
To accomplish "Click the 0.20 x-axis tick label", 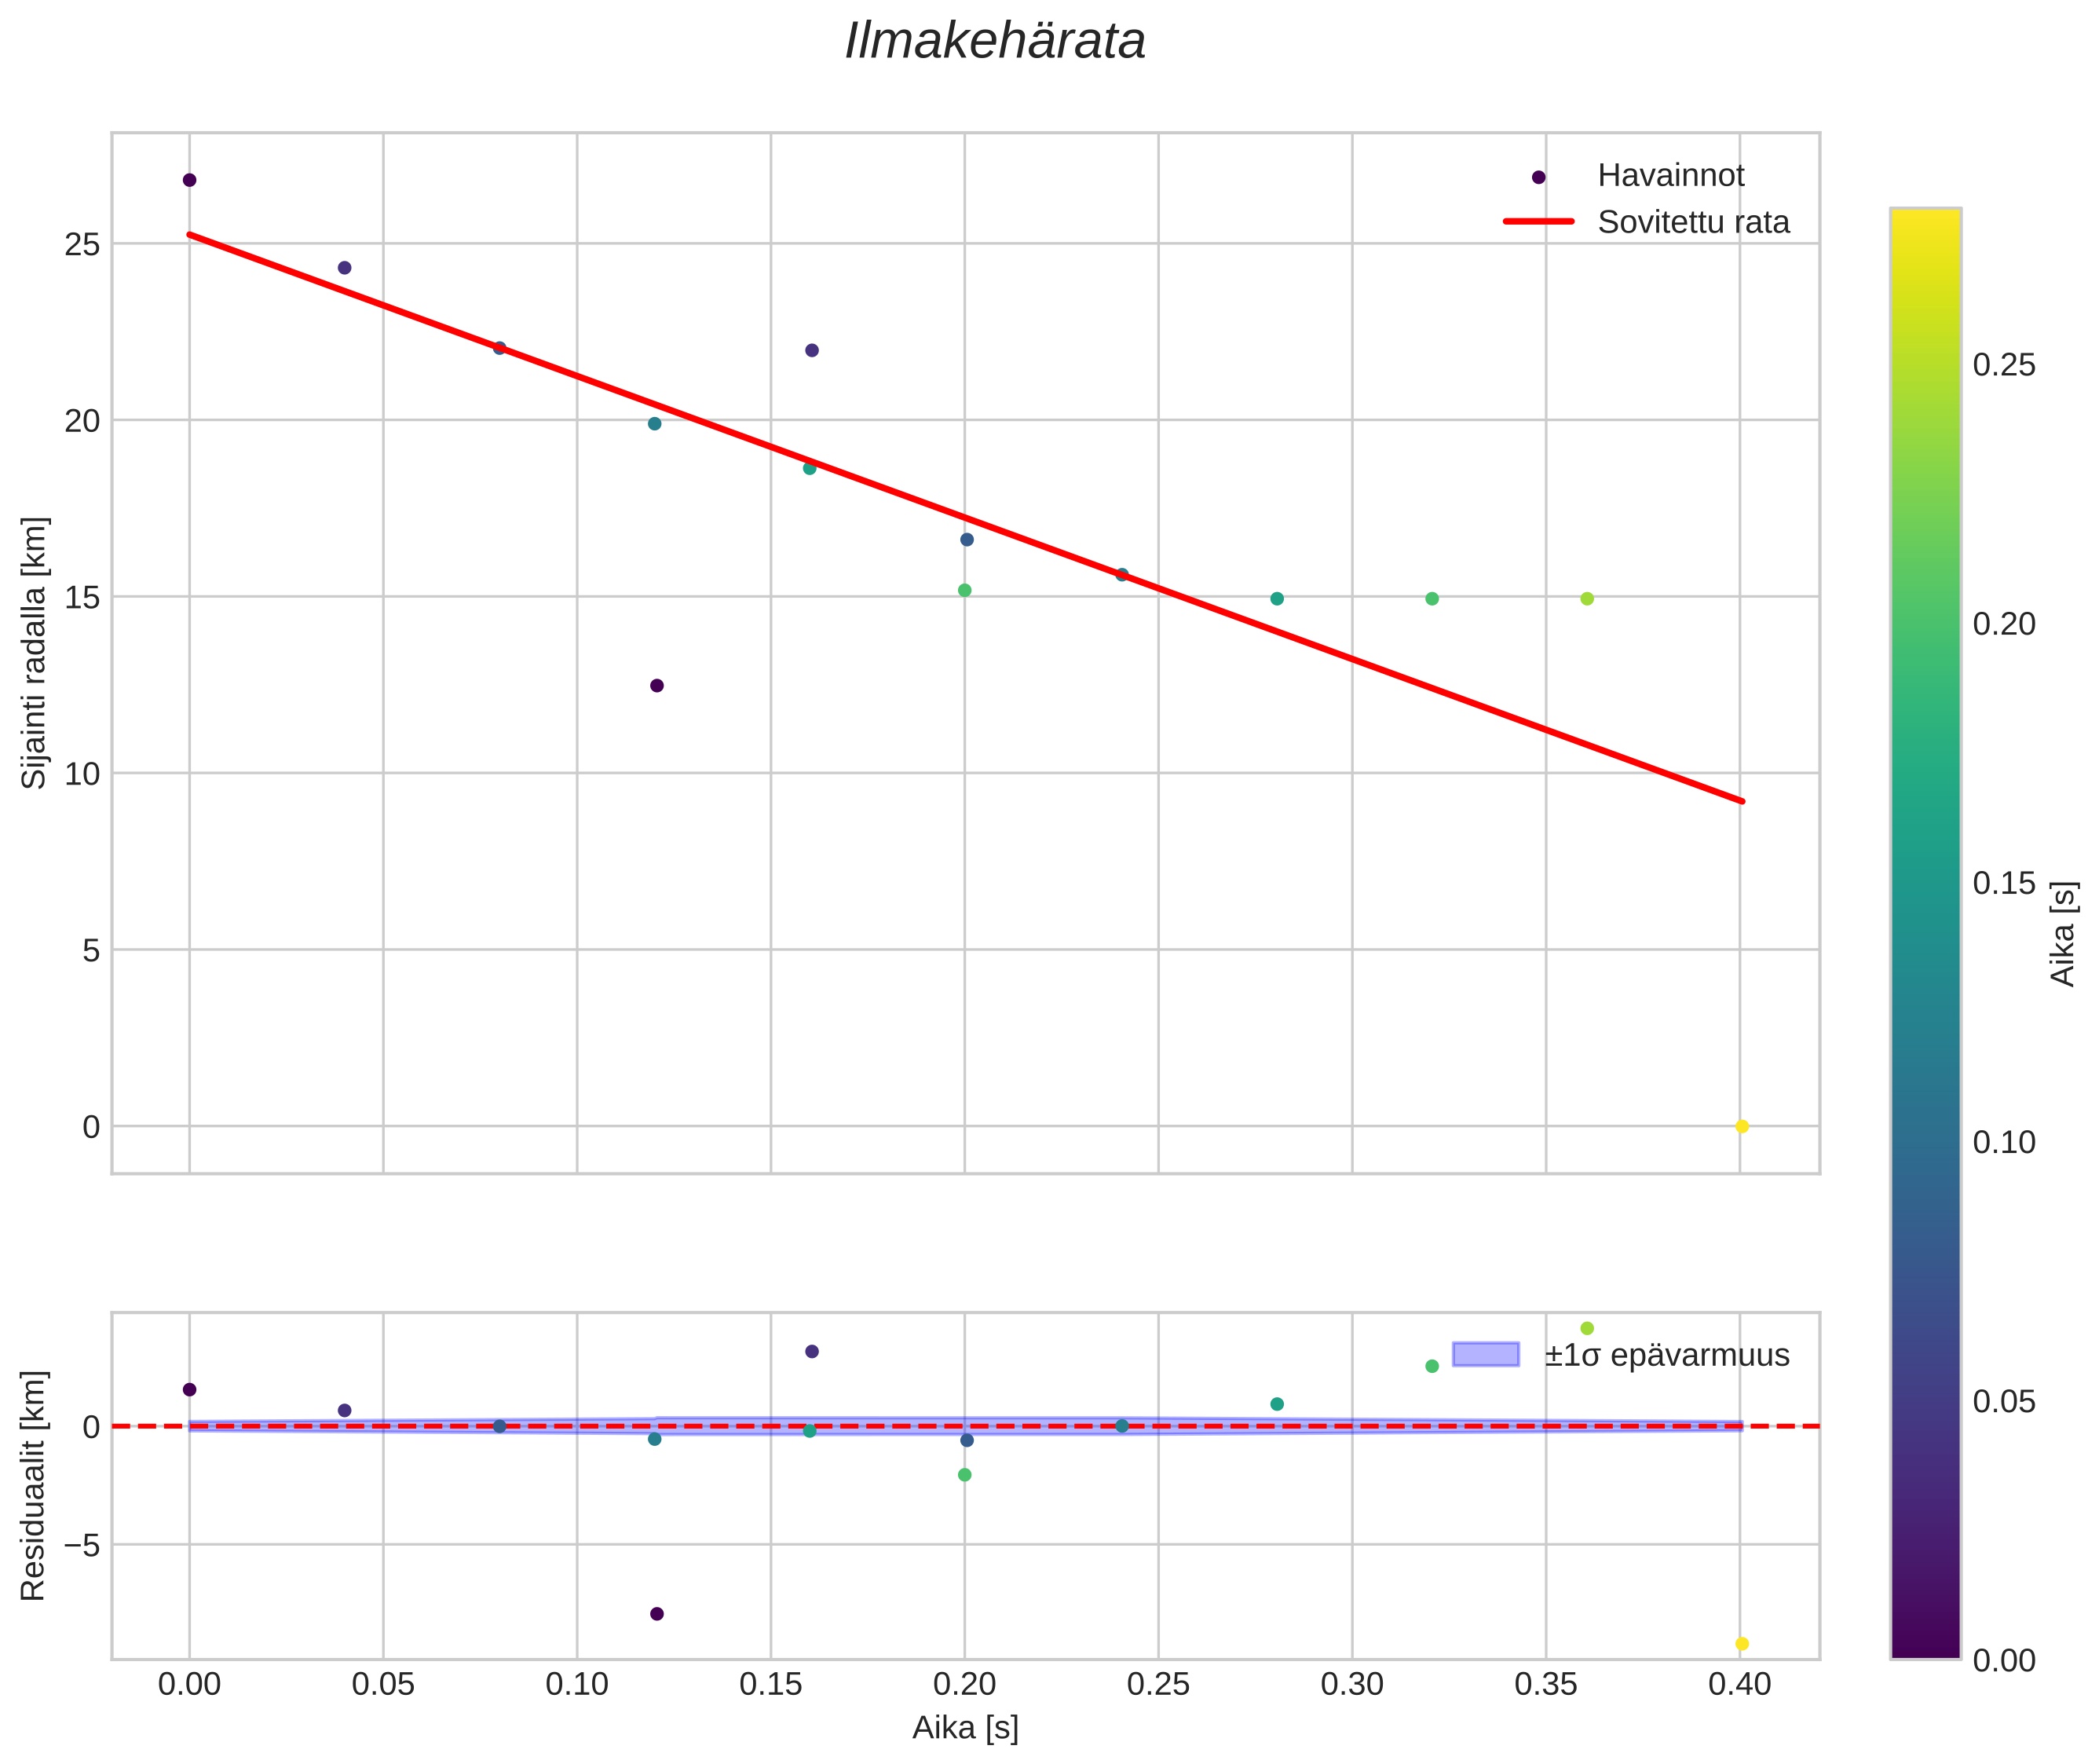I will tap(964, 1684).
